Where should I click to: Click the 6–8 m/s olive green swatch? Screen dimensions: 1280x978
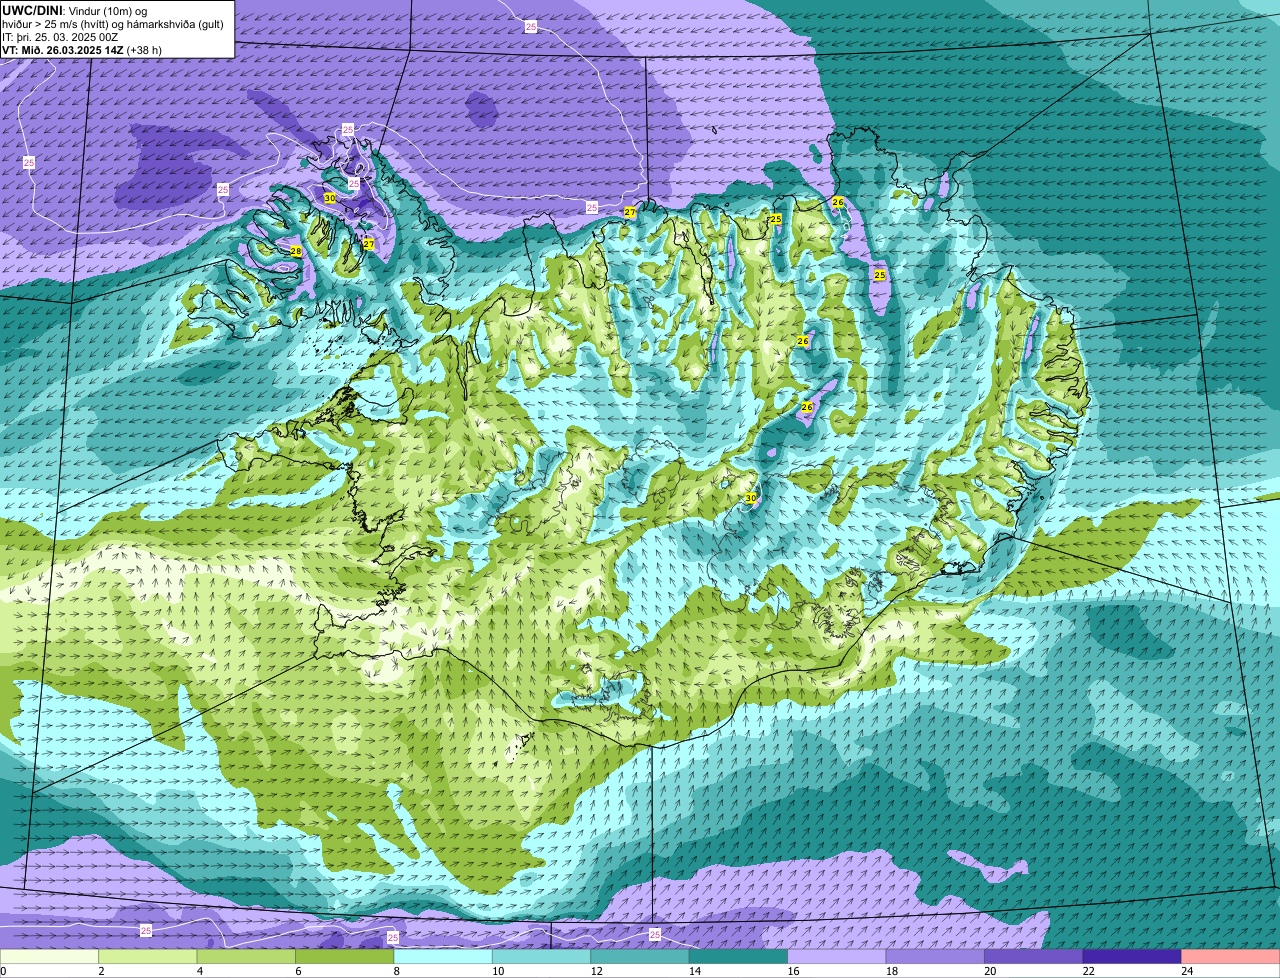[x=345, y=957]
